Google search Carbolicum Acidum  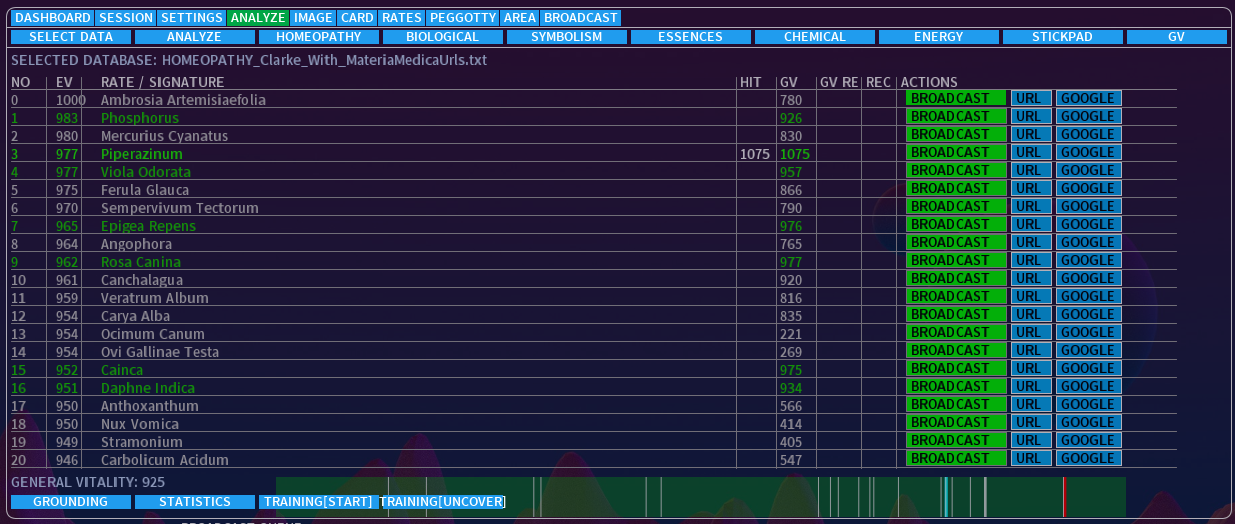click(x=1088, y=458)
